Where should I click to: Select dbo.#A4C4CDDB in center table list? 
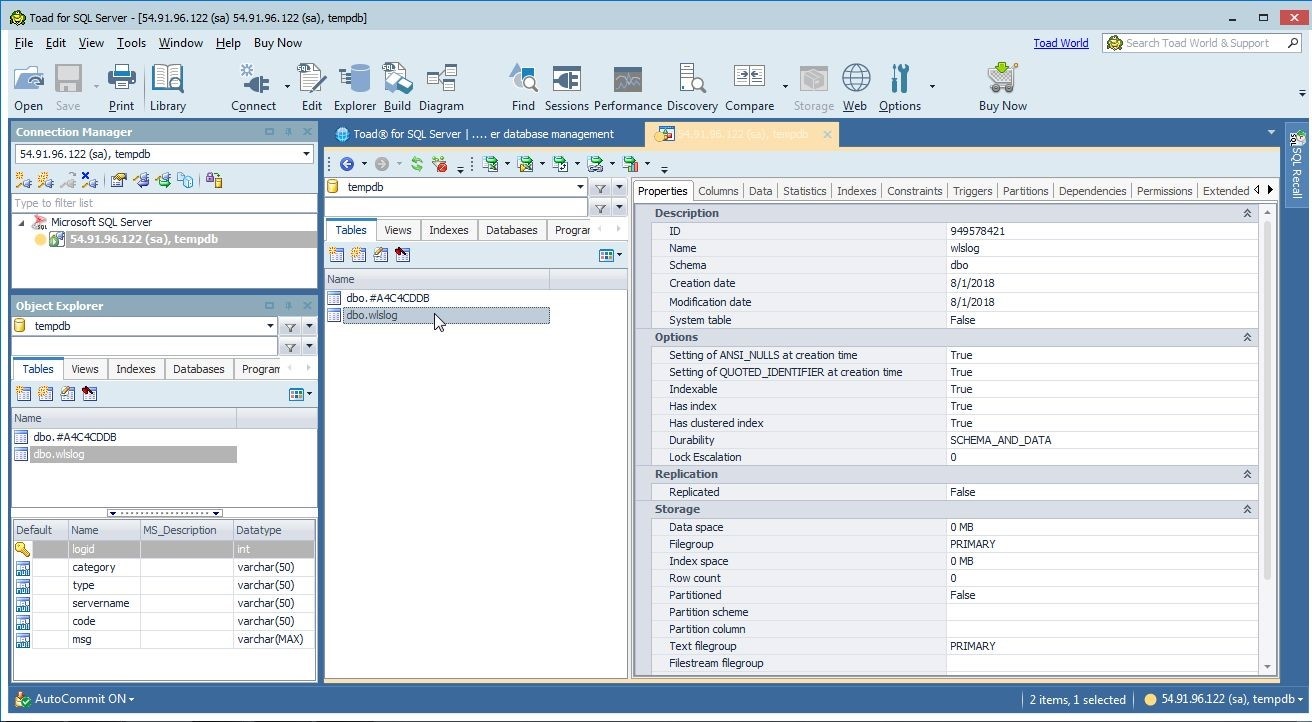click(387, 298)
